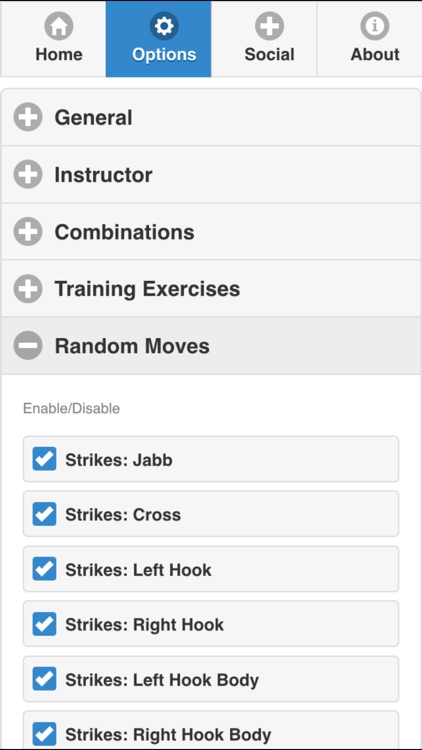Expand the General section header
This screenshot has height=750, width=422.
pyautogui.click(x=211, y=117)
